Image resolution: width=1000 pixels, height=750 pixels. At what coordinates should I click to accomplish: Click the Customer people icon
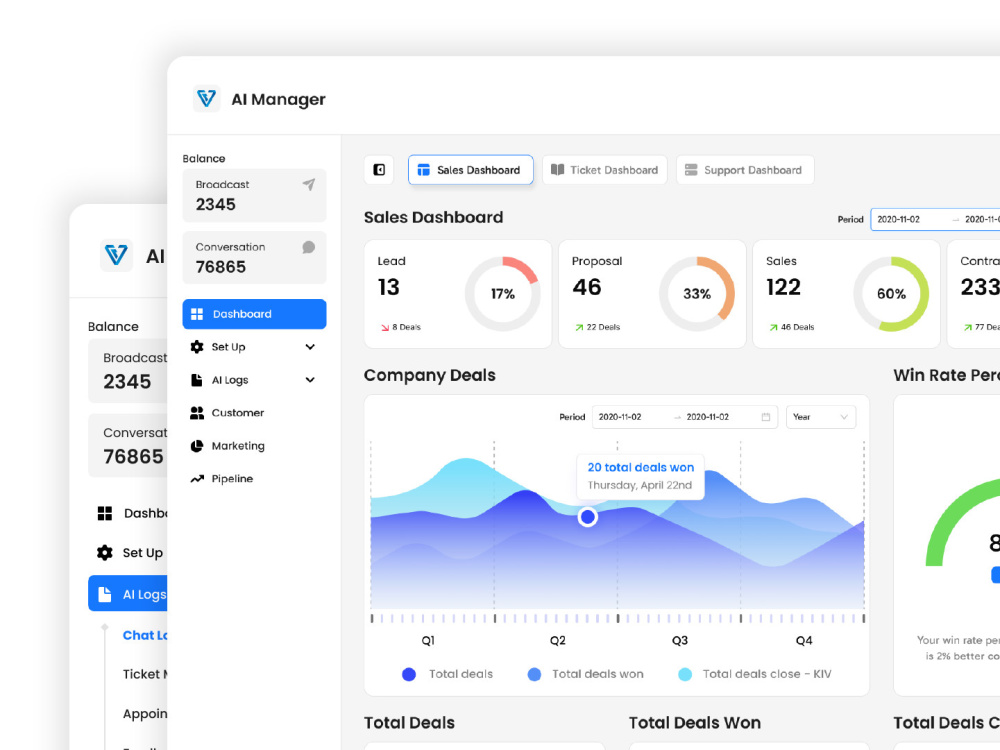point(197,413)
